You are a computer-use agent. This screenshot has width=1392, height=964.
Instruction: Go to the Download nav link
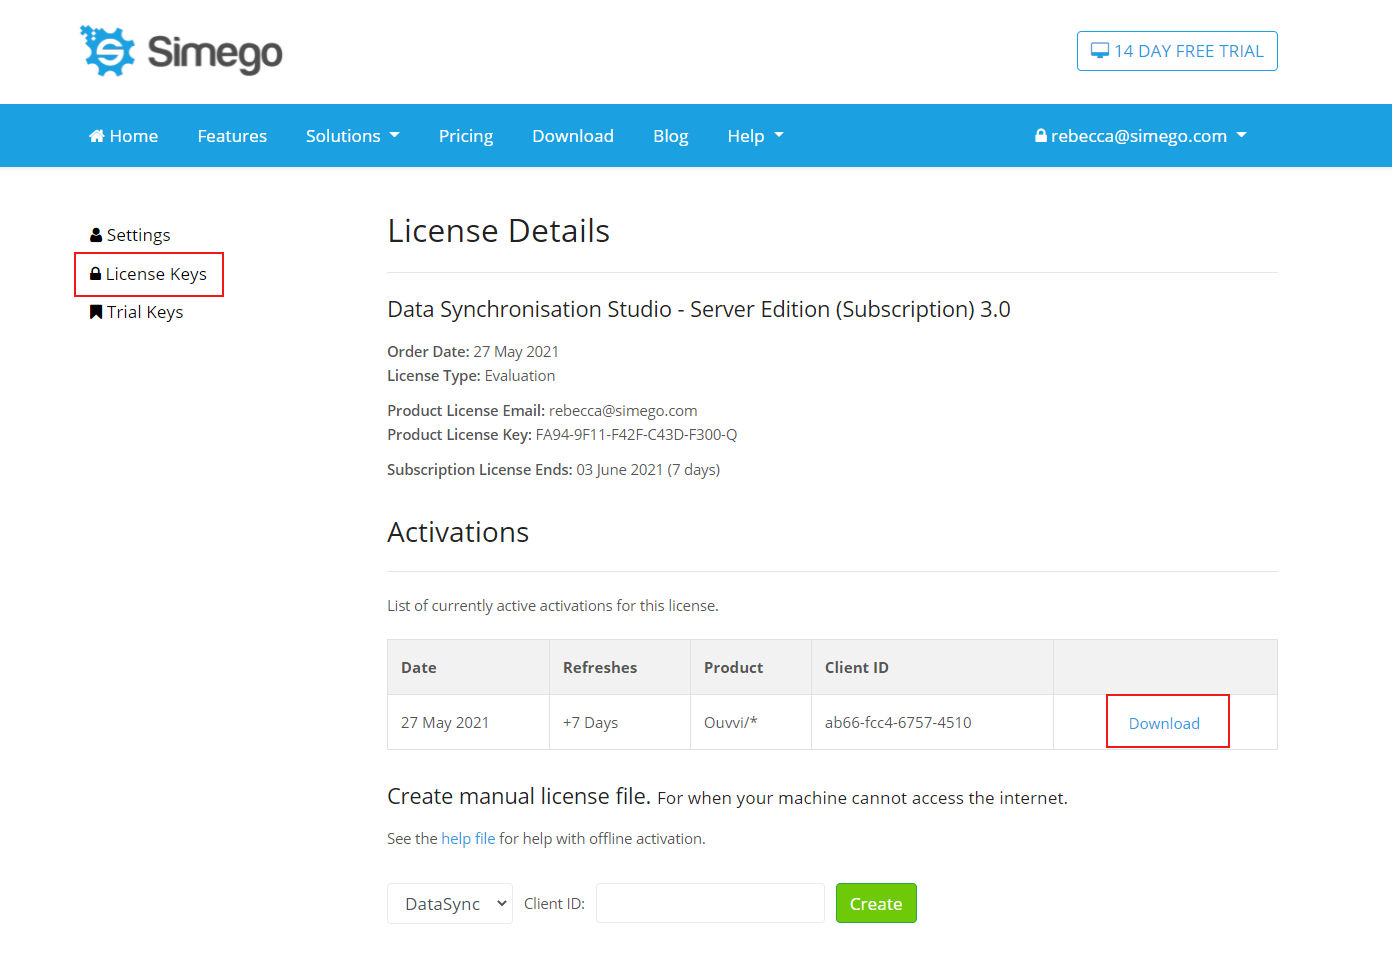pyautogui.click(x=573, y=136)
